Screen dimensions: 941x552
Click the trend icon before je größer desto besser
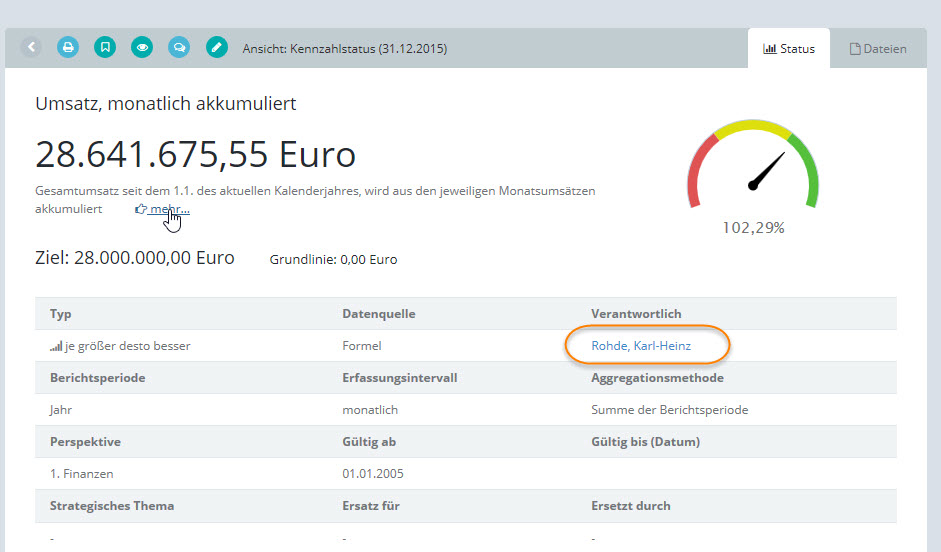(x=56, y=346)
